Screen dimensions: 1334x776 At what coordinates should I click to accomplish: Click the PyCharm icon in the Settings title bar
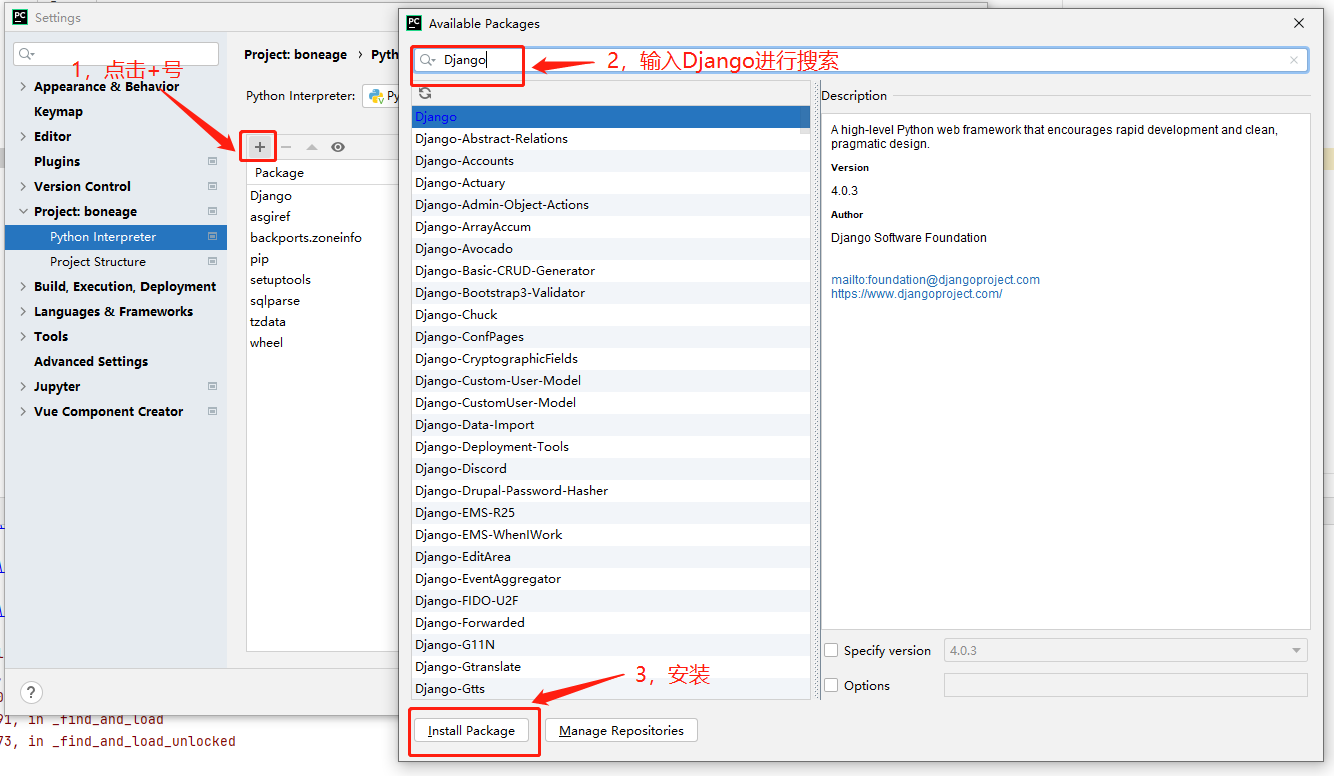pyautogui.click(x=20, y=17)
